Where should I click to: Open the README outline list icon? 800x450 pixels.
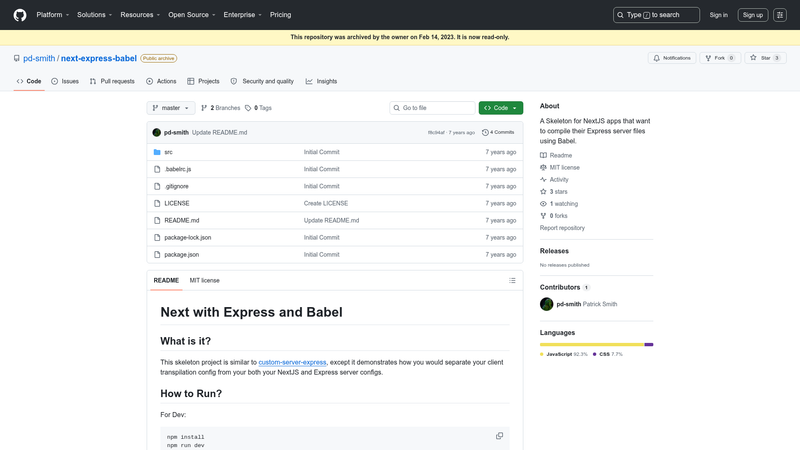(x=512, y=281)
